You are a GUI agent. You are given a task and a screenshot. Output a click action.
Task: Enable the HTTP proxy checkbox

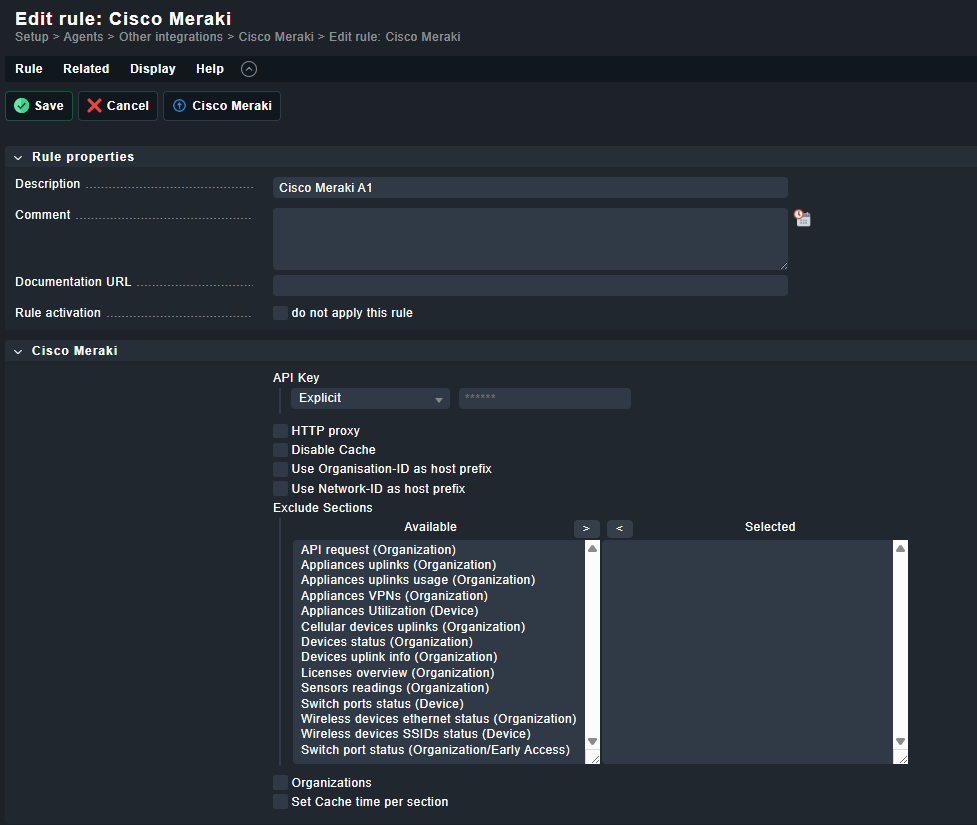[x=280, y=431]
